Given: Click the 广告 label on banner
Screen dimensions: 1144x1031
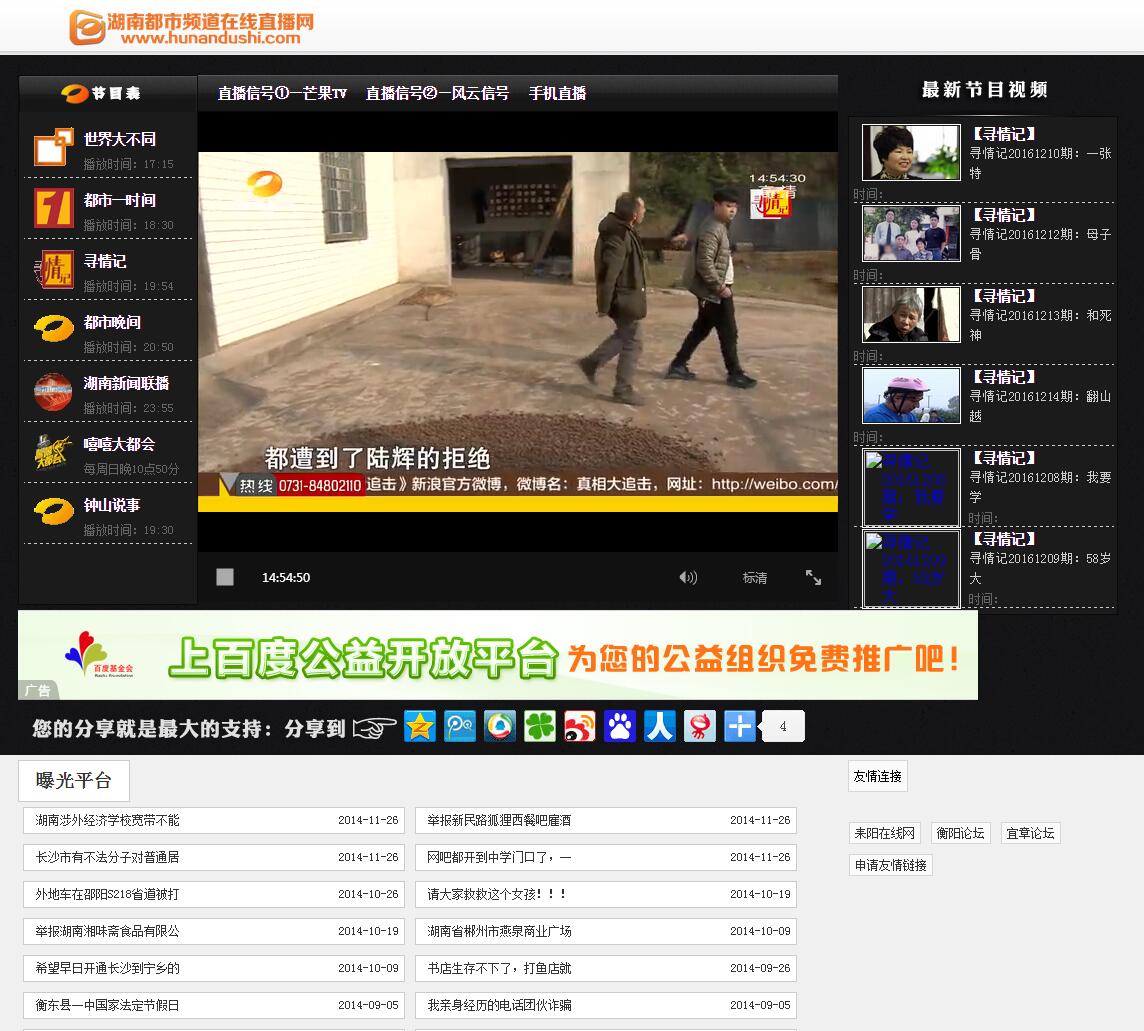Looking at the screenshot, I should (37, 690).
